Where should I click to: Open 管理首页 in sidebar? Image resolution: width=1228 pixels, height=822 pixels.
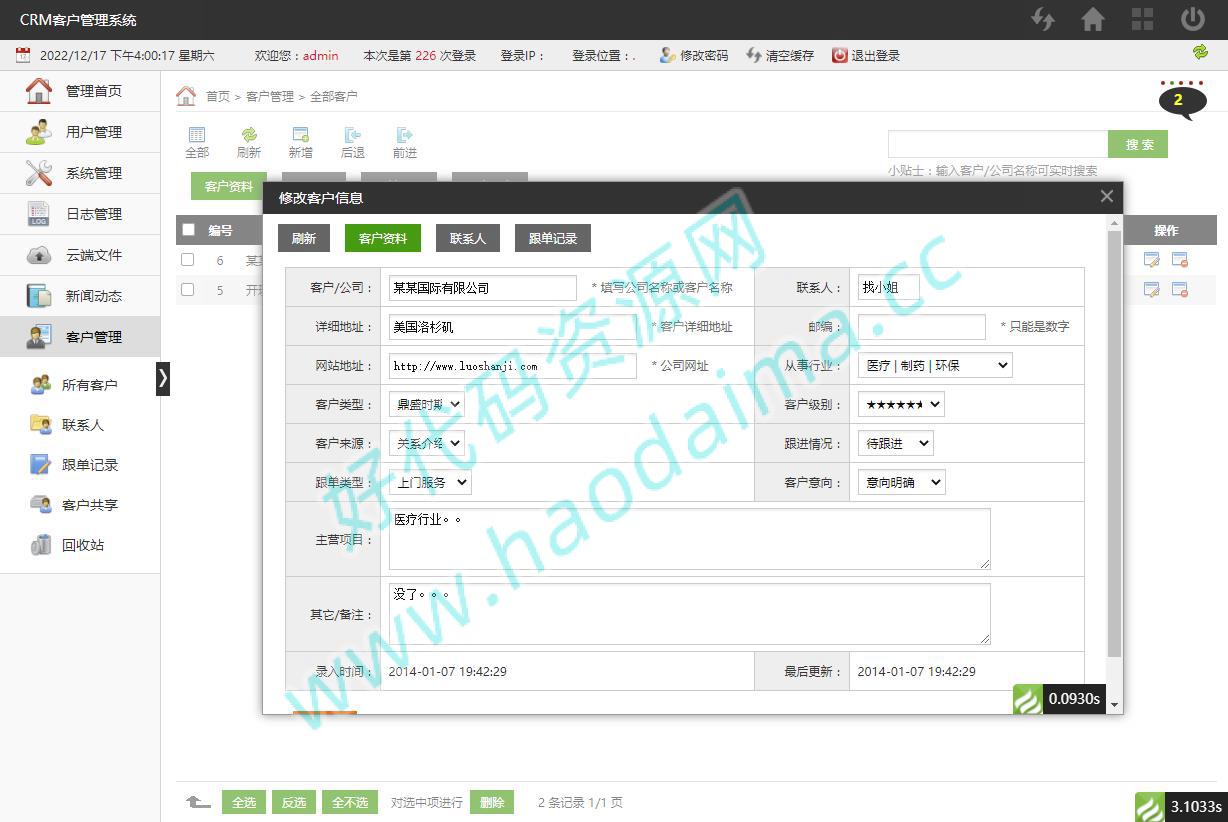click(80, 91)
